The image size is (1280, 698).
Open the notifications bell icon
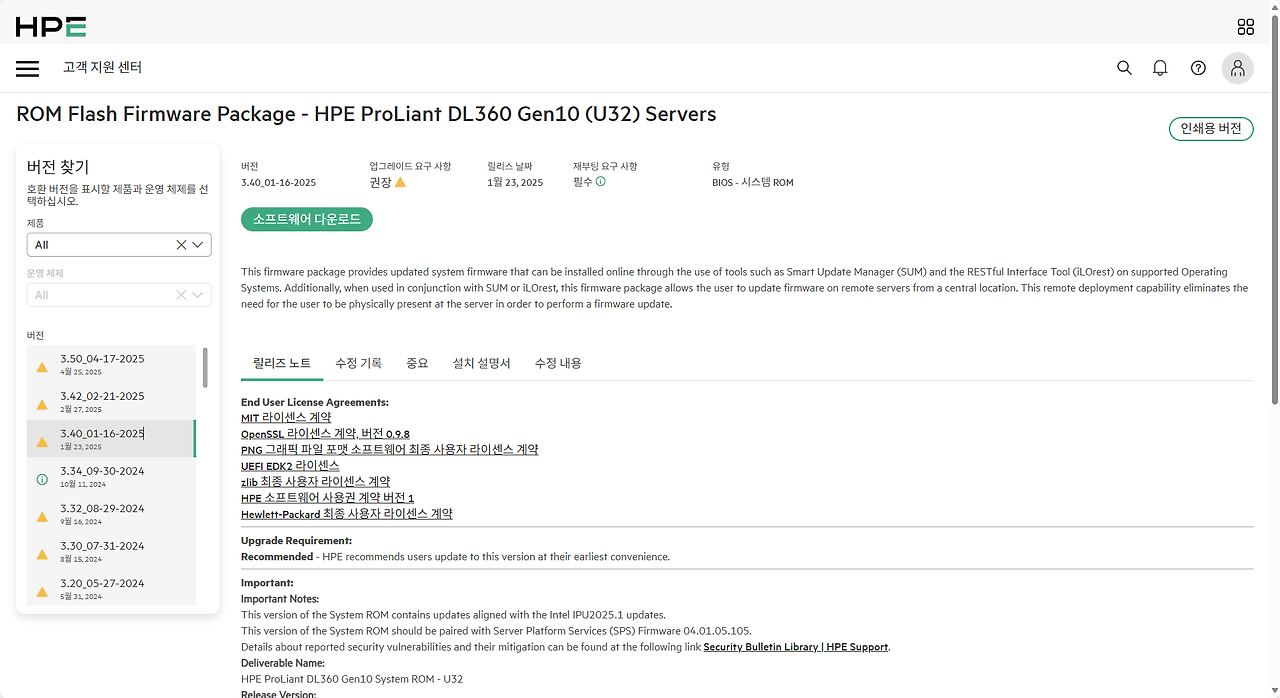tap(1160, 68)
